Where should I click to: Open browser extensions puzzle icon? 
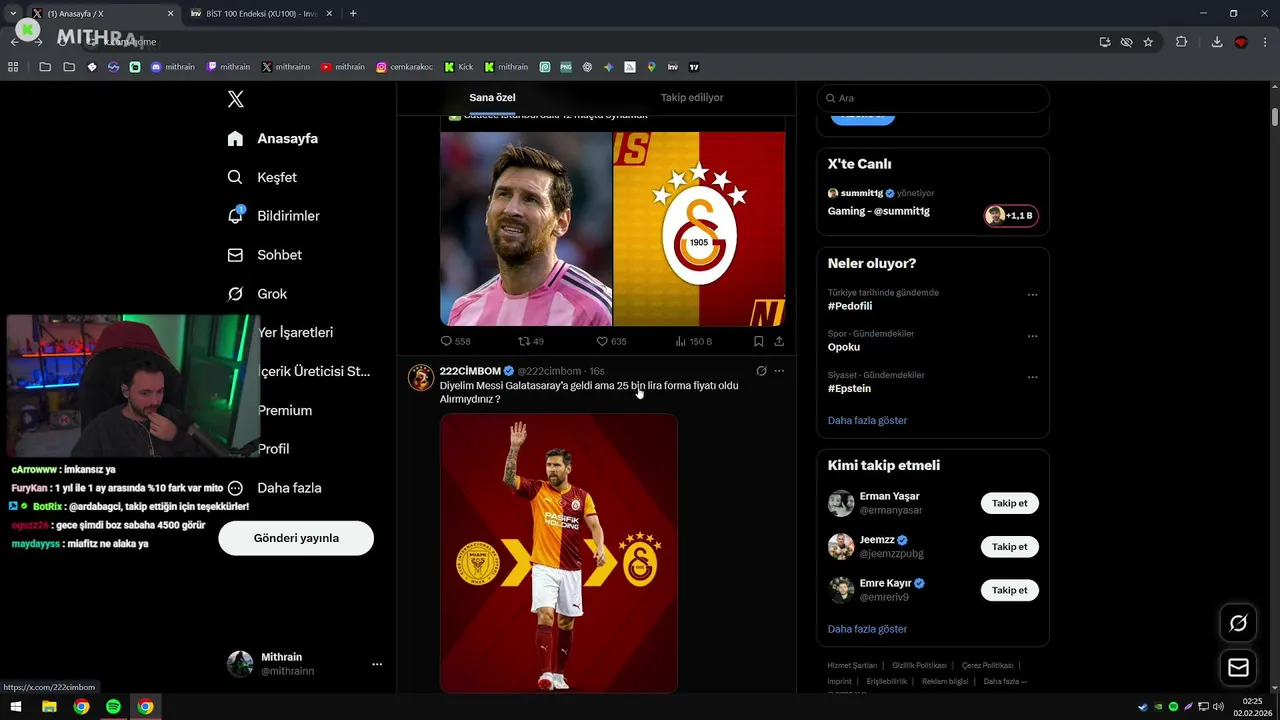[1181, 42]
